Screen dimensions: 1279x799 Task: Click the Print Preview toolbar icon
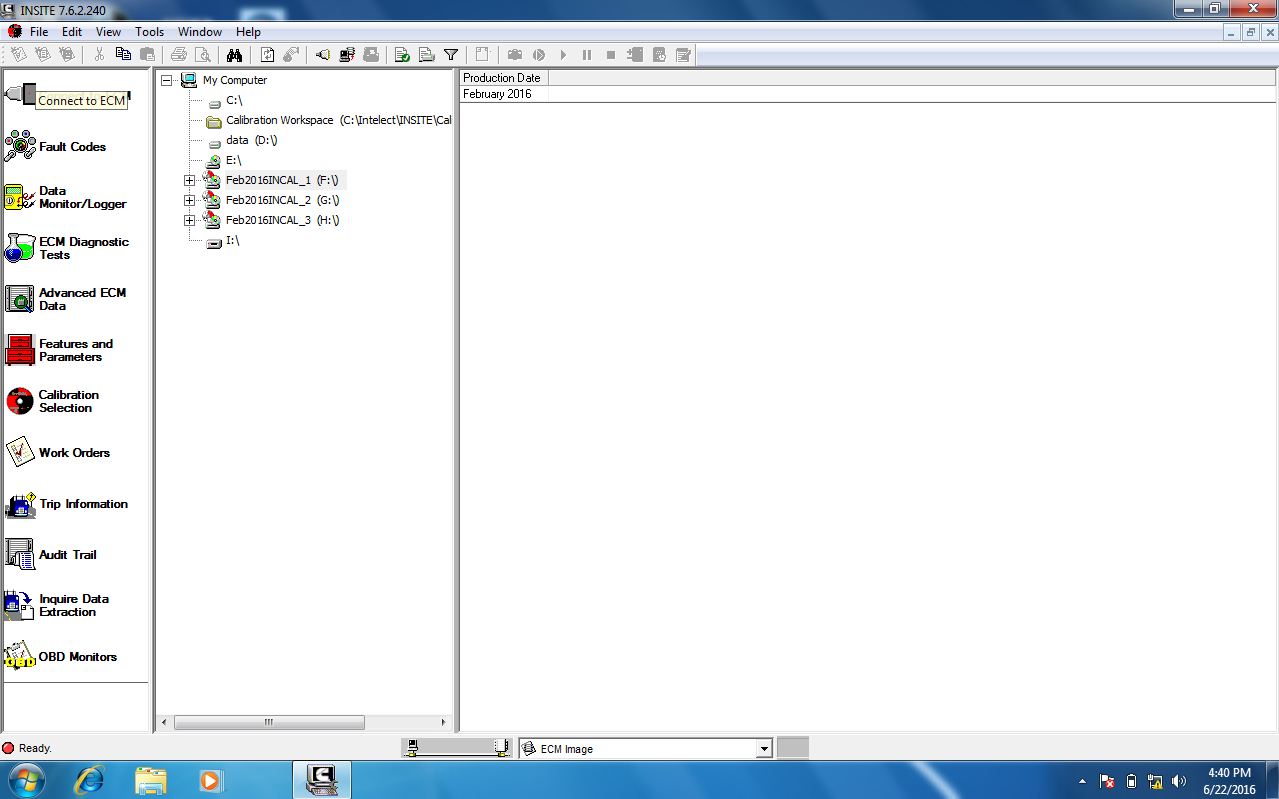202,55
